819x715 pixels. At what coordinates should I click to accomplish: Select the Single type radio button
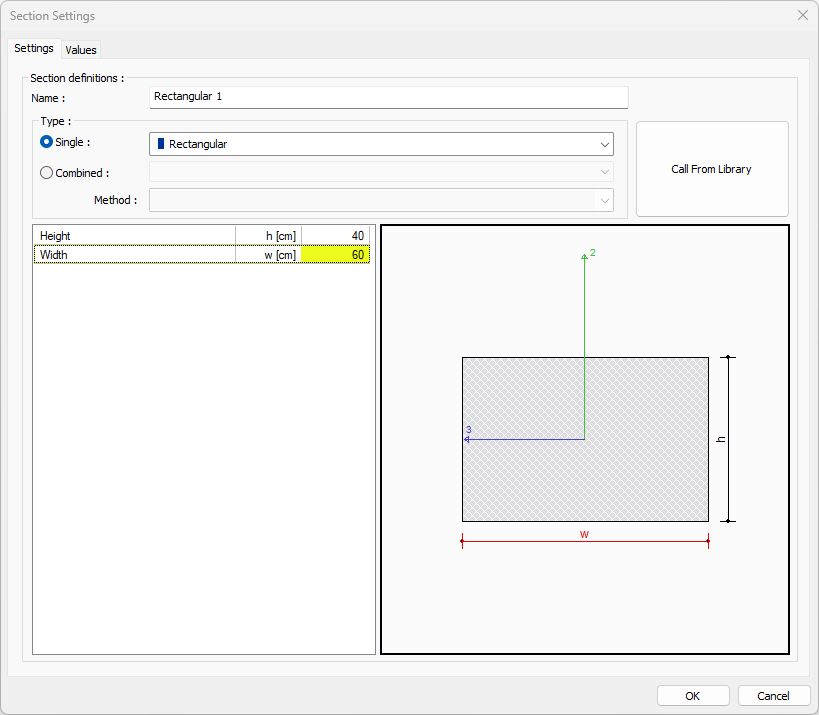click(x=46, y=143)
